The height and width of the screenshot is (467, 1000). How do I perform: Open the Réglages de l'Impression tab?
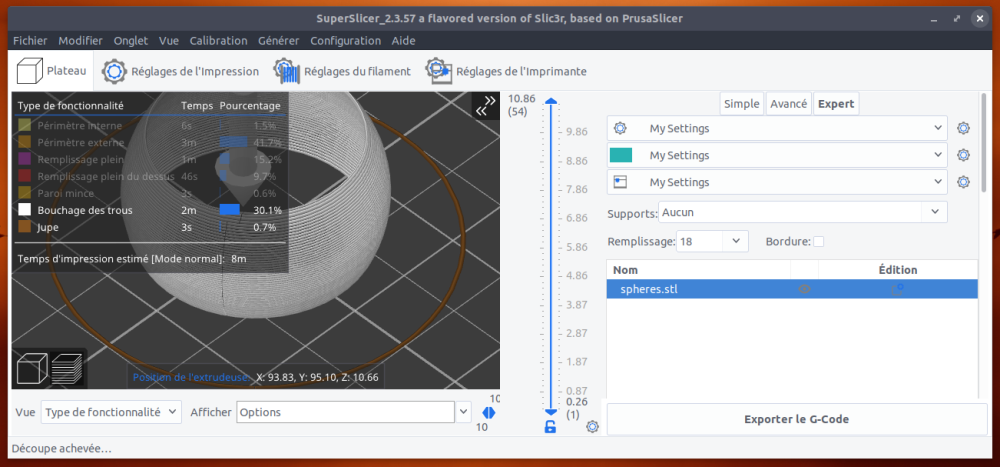tap(181, 71)
